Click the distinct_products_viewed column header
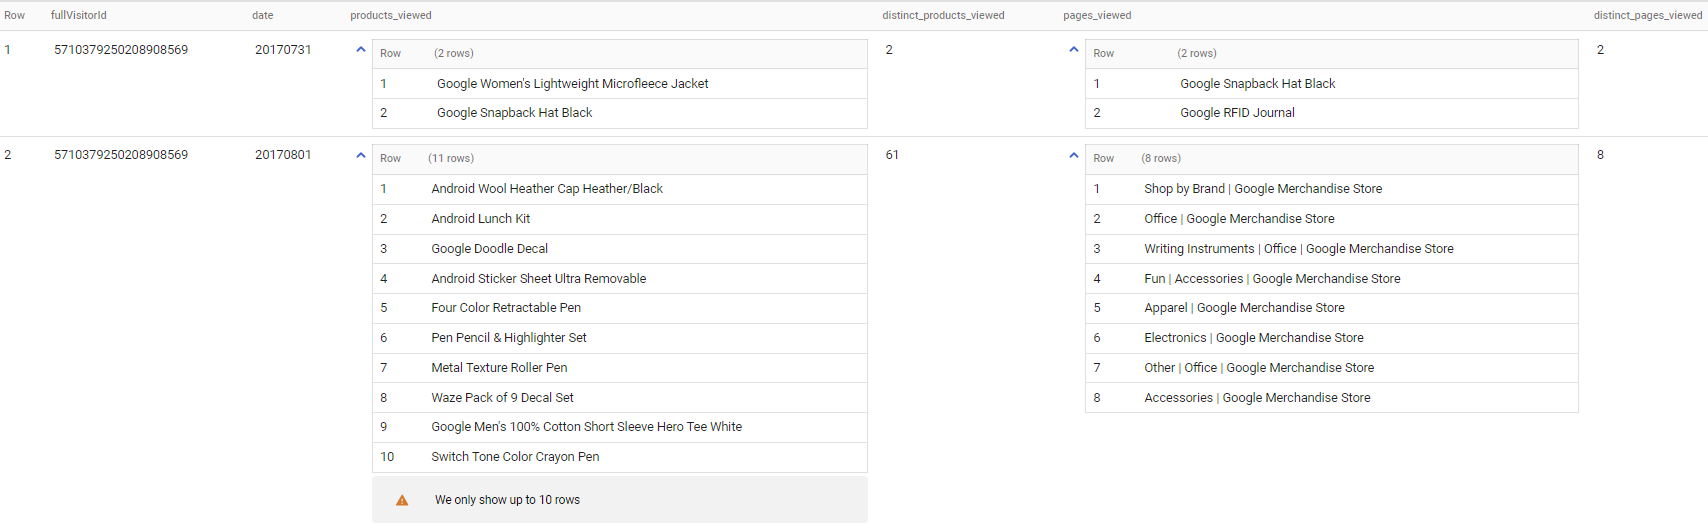 coord(943,15)
